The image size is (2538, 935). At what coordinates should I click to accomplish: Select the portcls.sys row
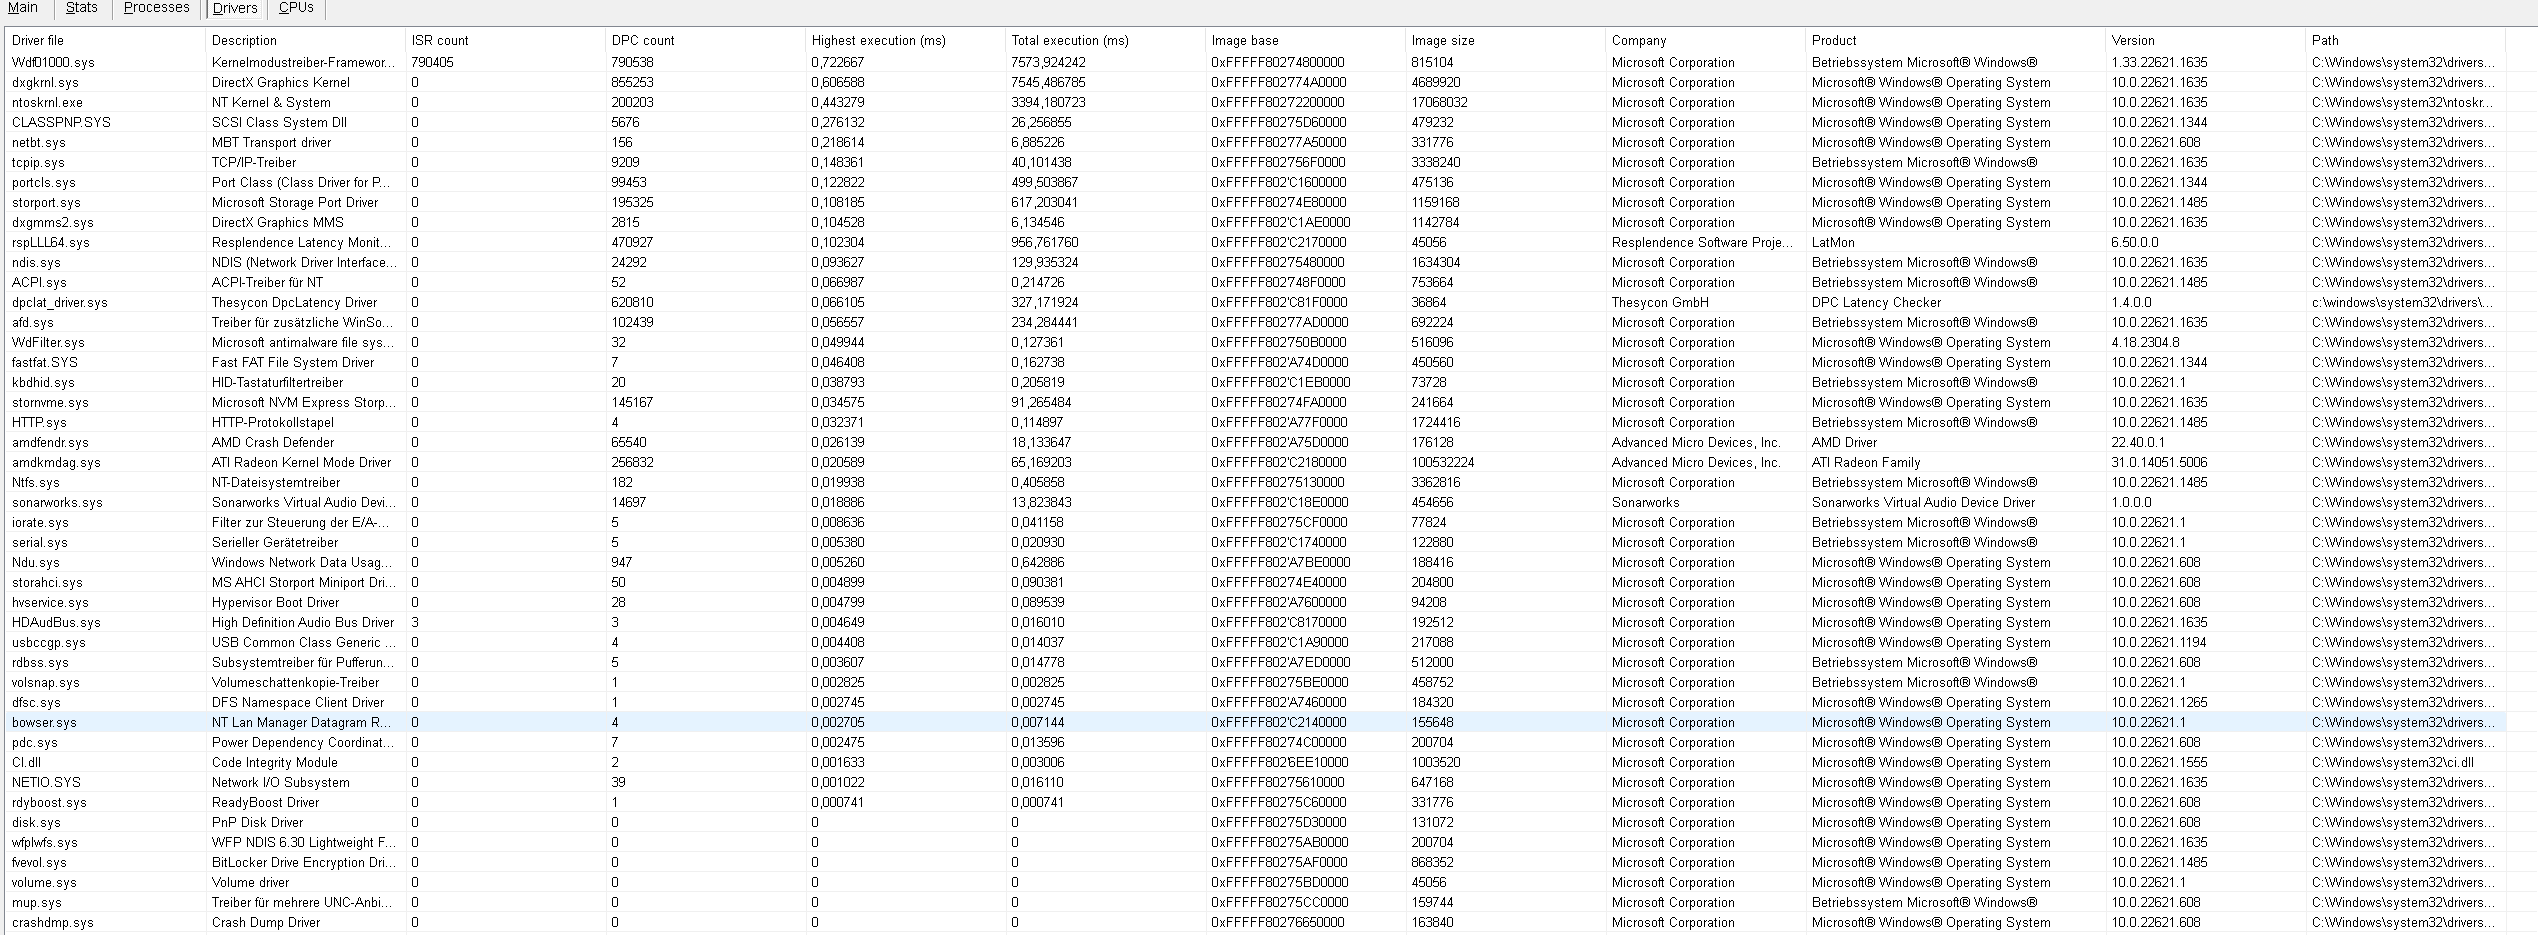1254,182
